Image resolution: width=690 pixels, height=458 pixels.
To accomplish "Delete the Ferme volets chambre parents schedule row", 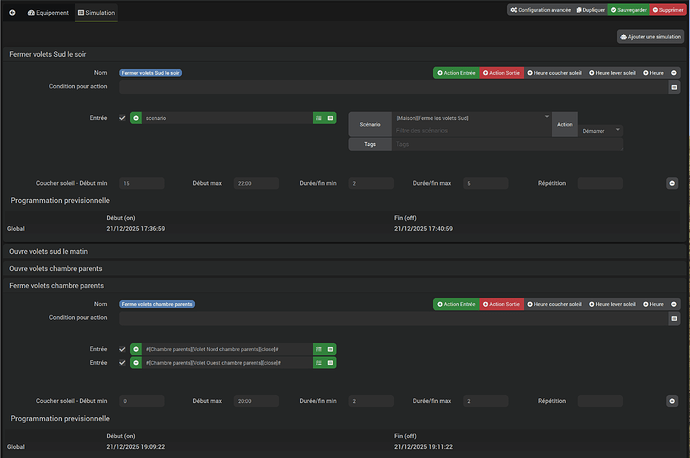I will [672, 400].
